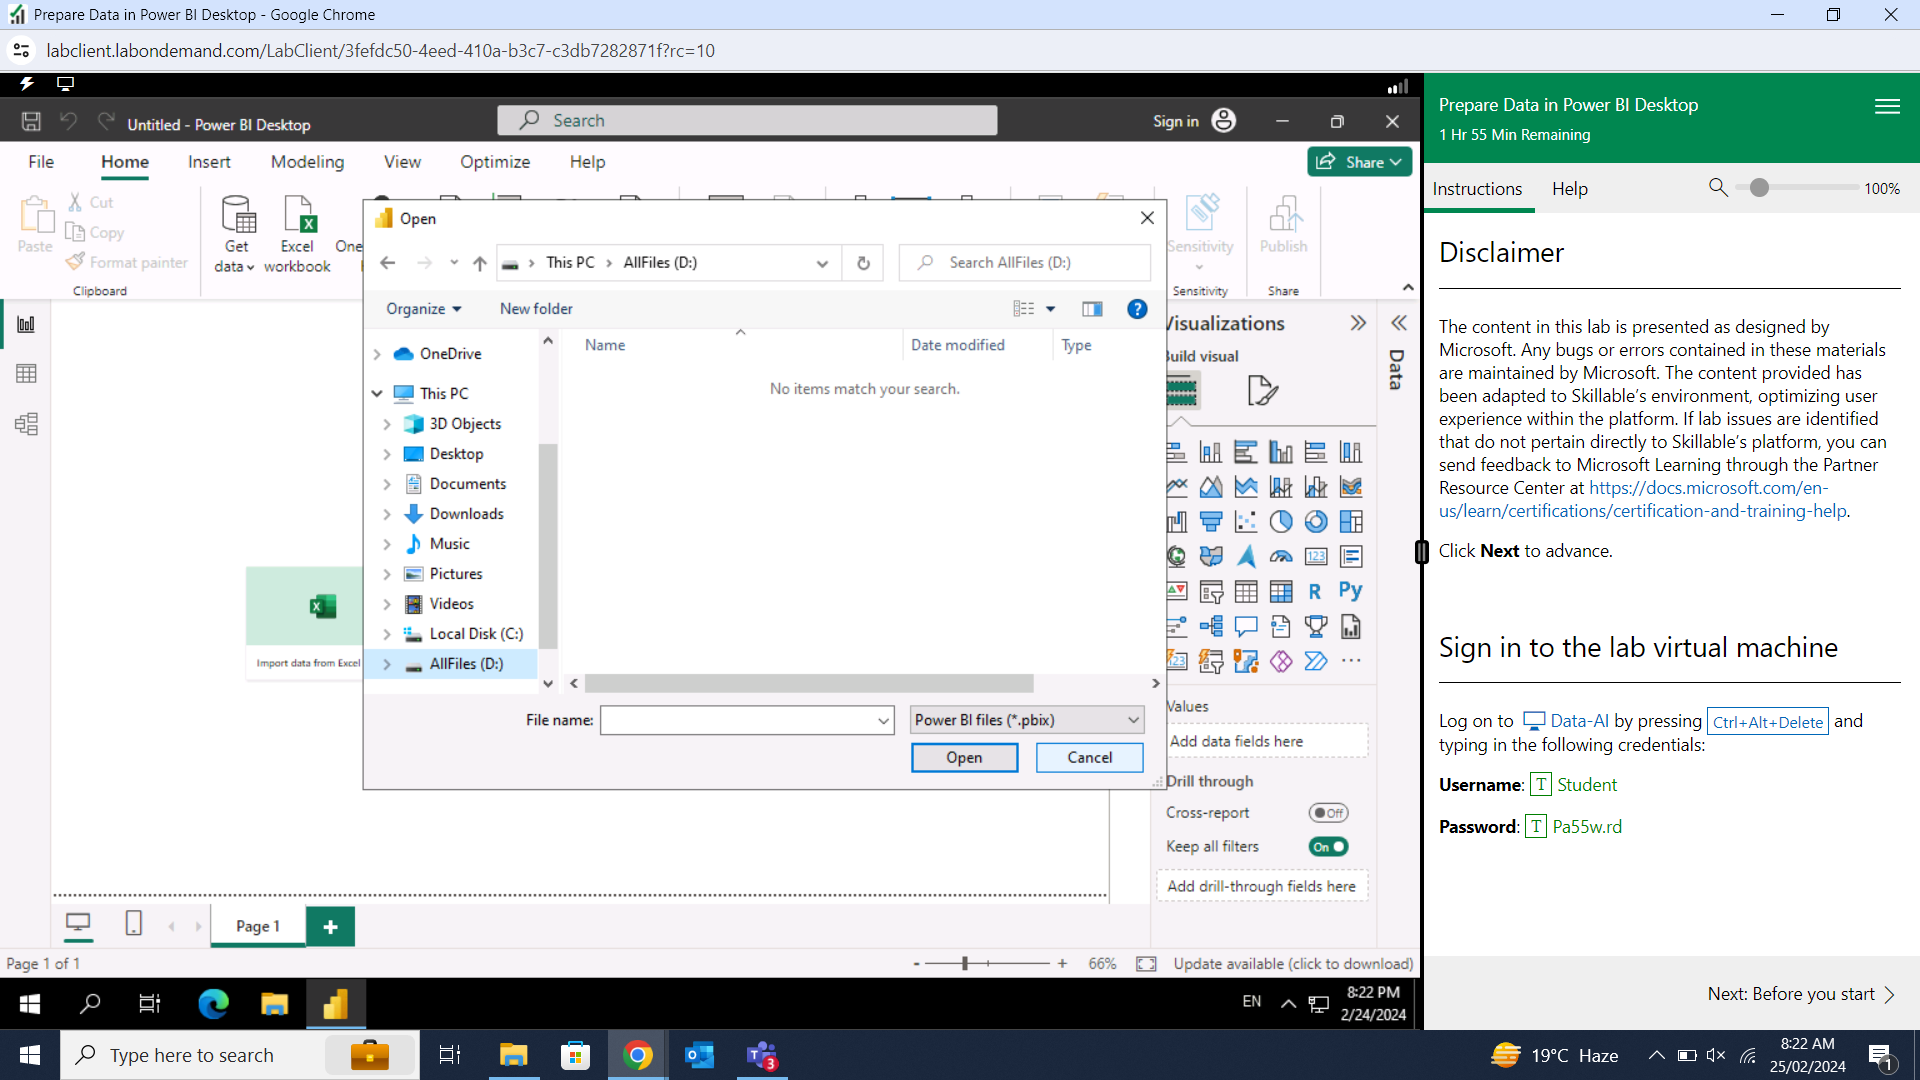
Task: Open the Format visual pane brush icon
Action: pos(1262,390)
